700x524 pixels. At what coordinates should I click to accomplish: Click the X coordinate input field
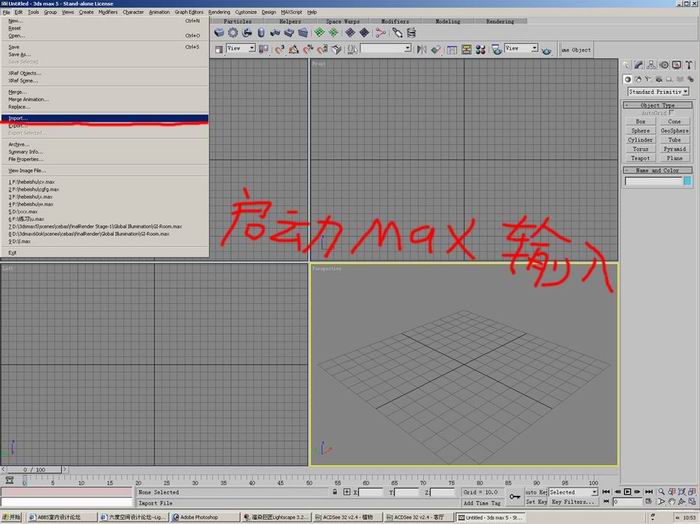coord(371,492)
